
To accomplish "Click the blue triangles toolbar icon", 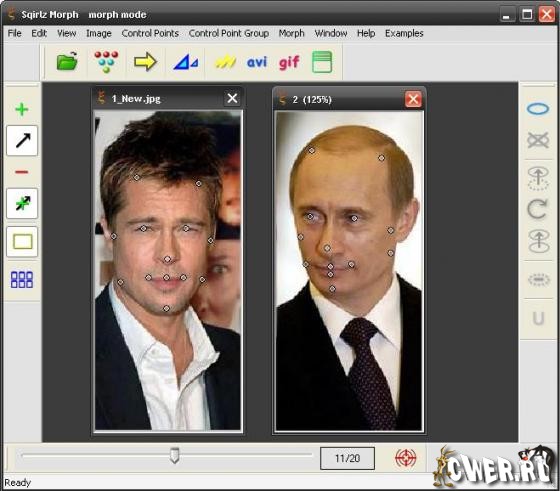I will point(186,62).
